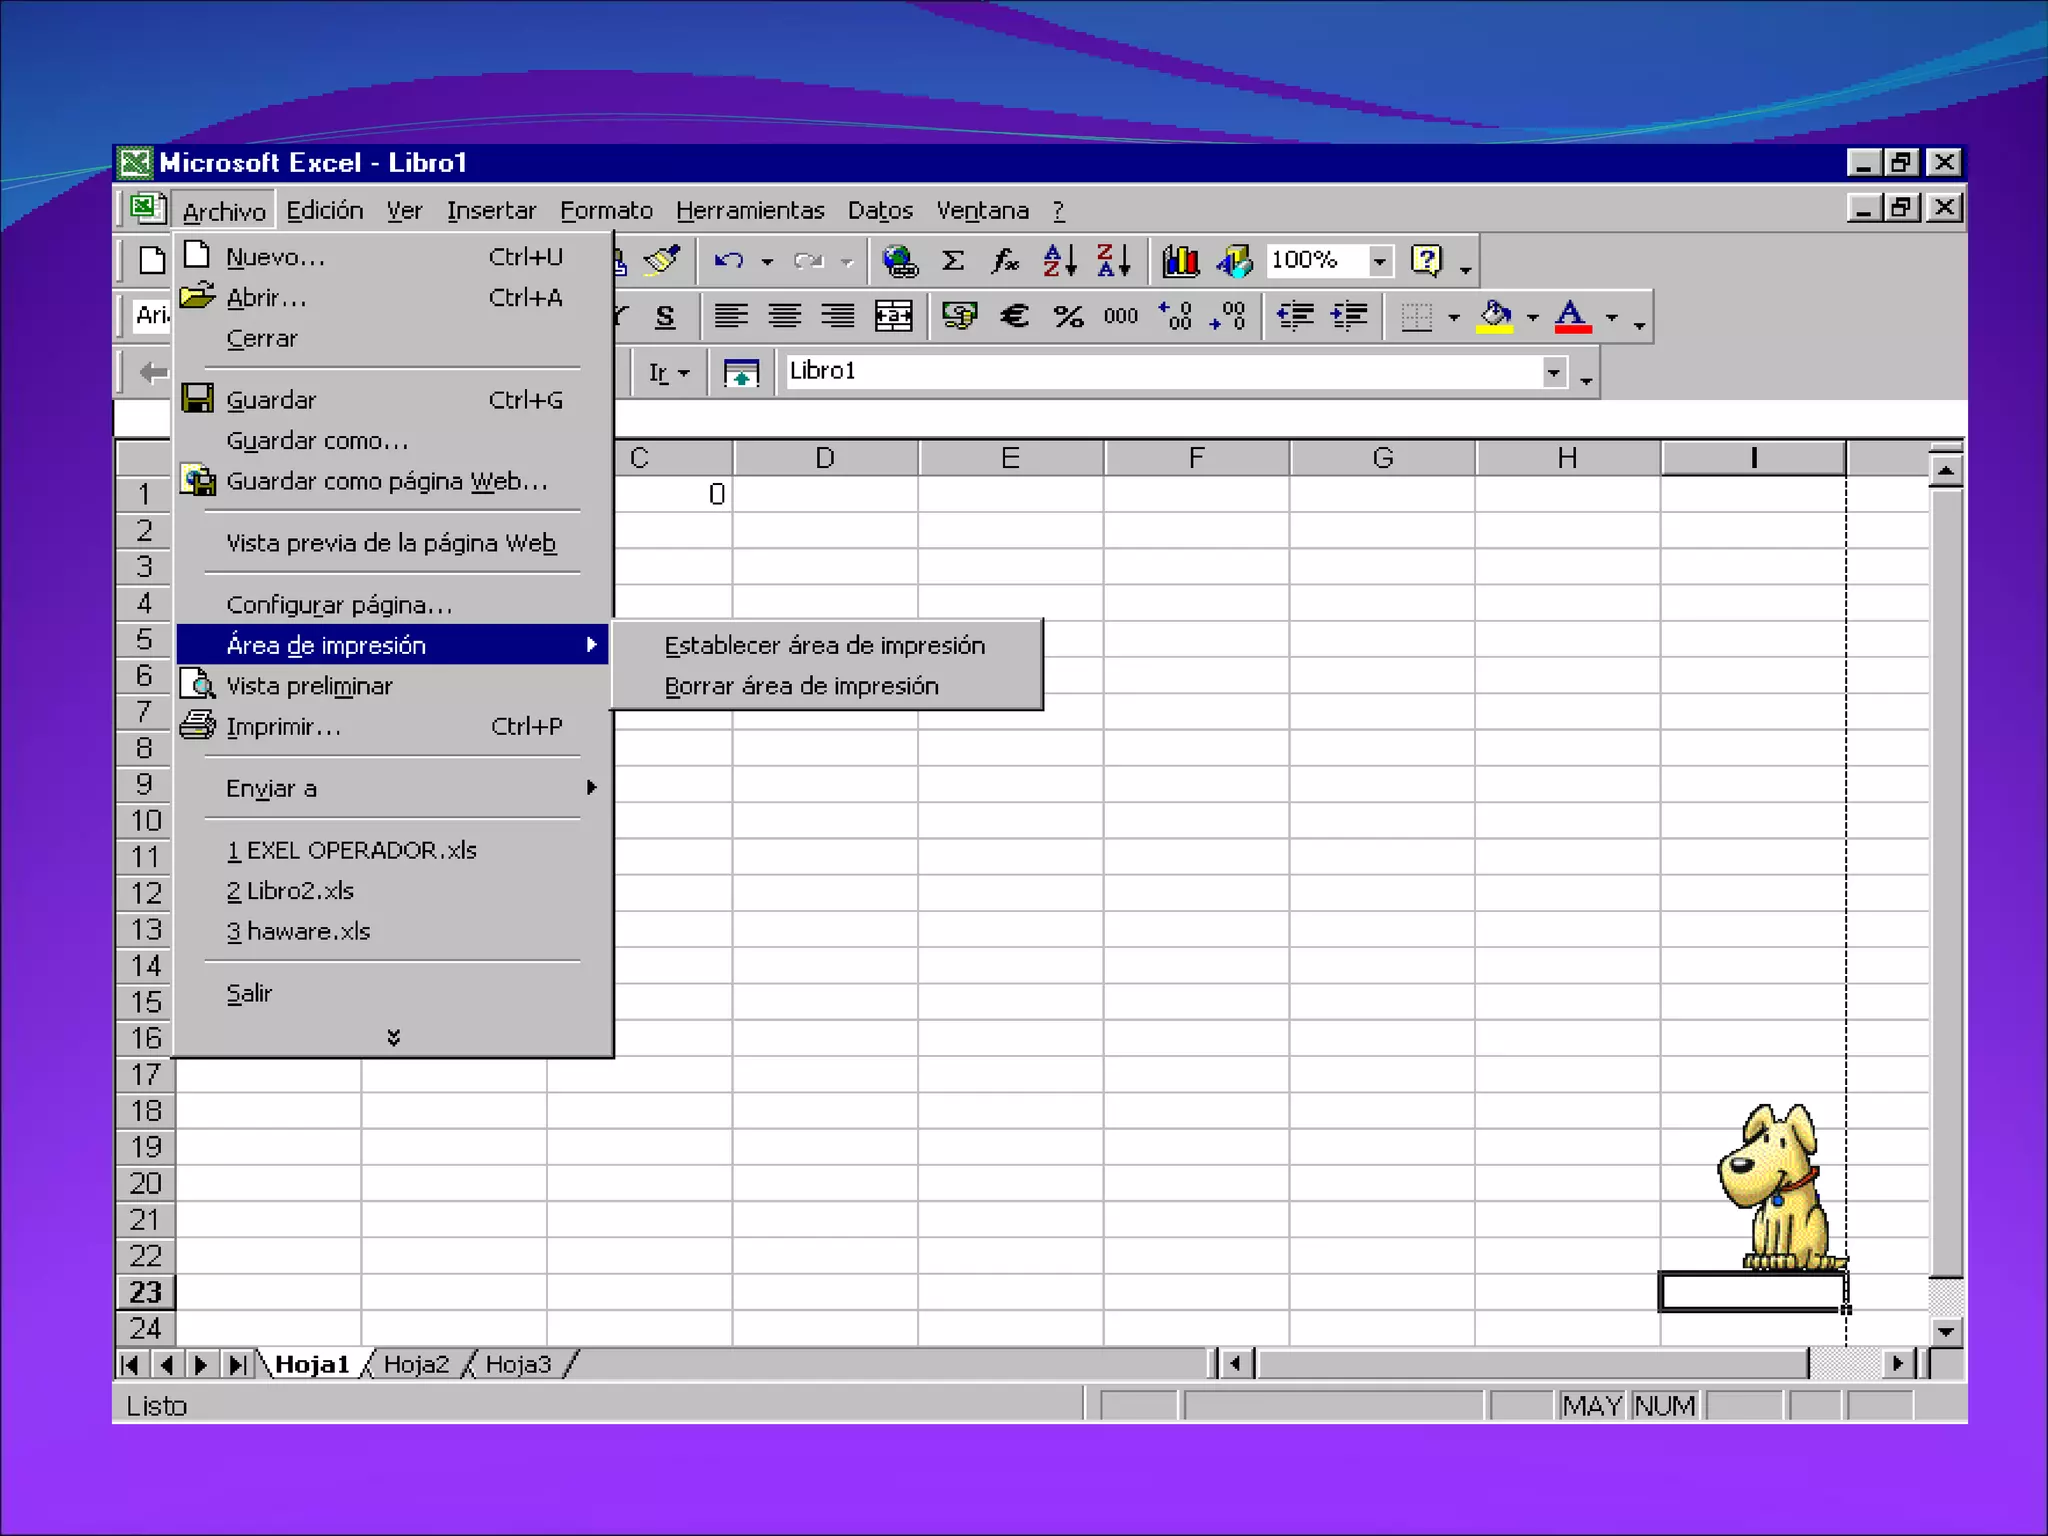The height and width of the screenshot is (1536, 2048).
Task: Select Establecer área de impresión
Action: pyautogui.click(x=824, y=646)
